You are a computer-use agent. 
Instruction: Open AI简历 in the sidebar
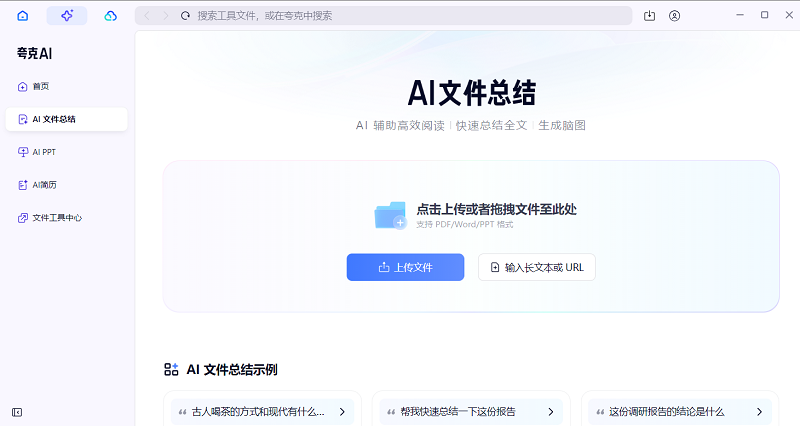tap(66, 185)
